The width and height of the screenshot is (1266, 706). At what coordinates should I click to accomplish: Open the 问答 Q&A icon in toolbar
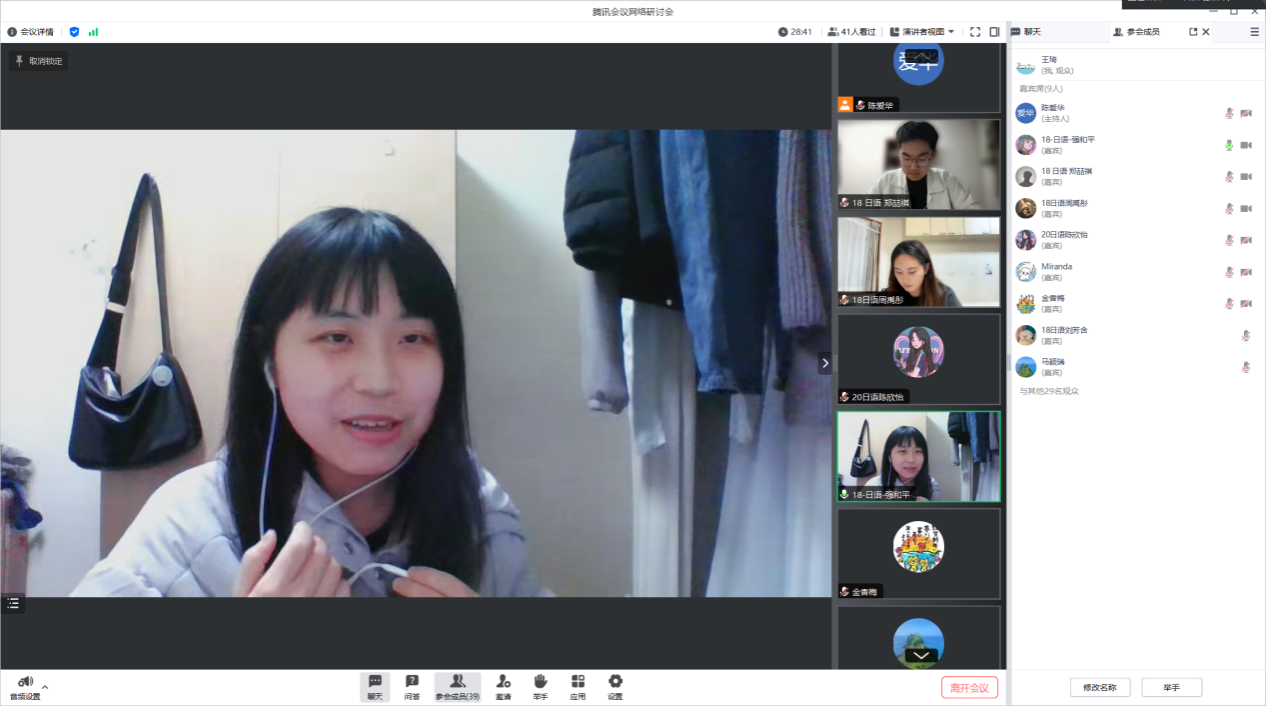(x=412, y=686)
